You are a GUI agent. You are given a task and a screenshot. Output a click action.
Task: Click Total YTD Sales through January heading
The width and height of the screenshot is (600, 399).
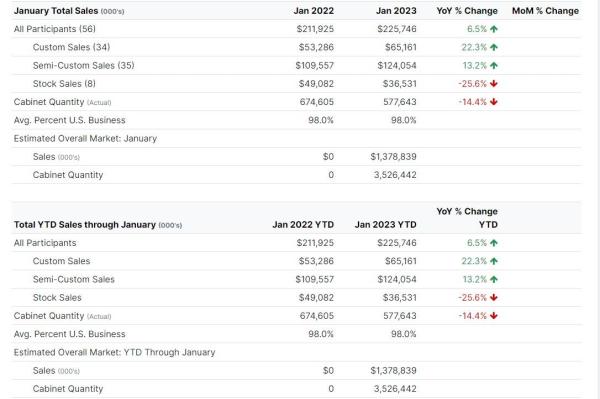(98, 225)
